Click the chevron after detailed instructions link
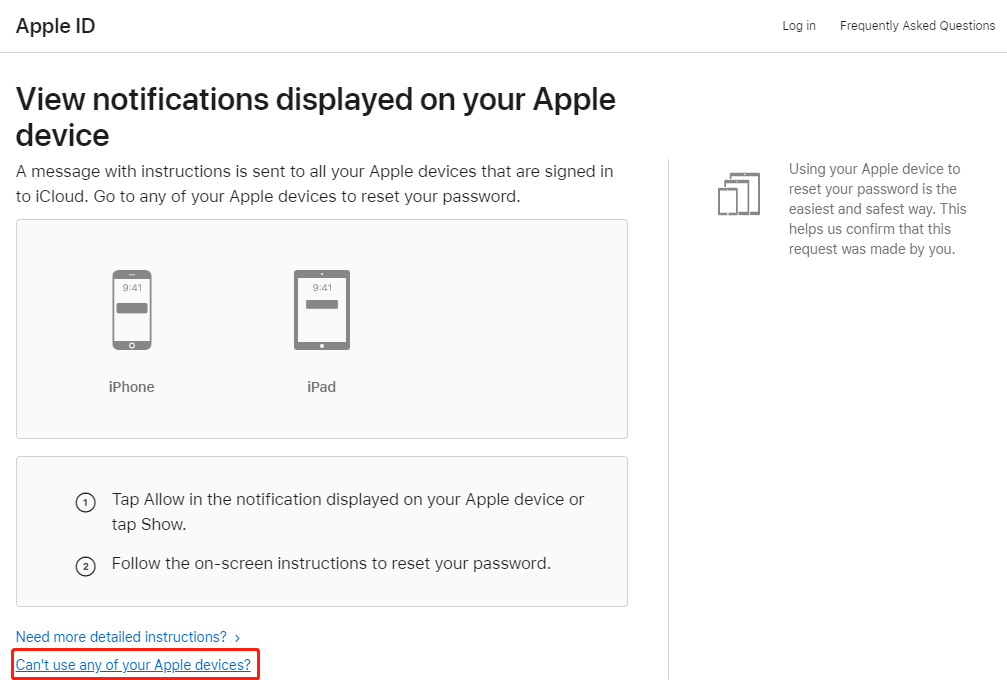1007x680 pixels. [237, 638]
